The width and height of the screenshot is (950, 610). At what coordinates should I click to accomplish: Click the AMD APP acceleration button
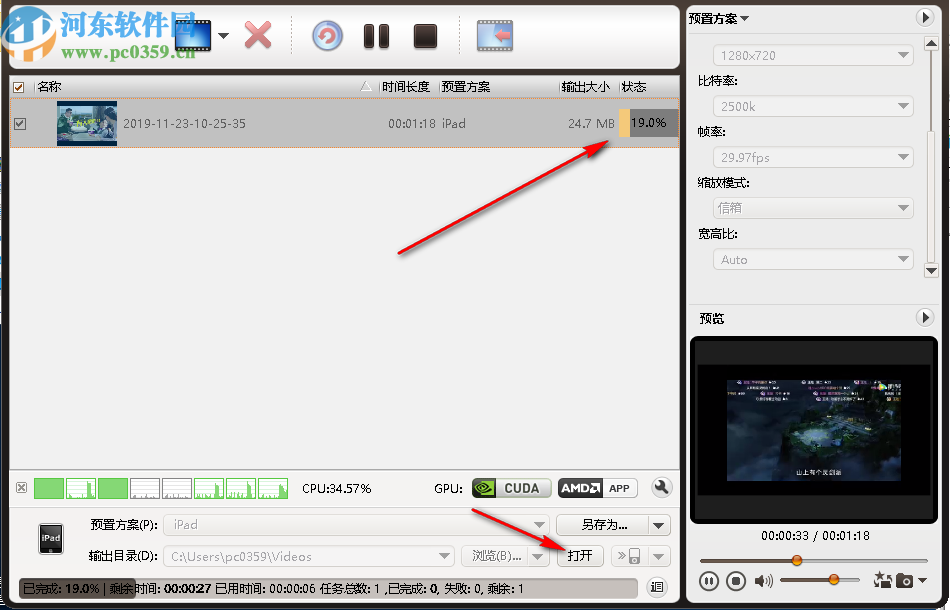[x=597, y=488]
